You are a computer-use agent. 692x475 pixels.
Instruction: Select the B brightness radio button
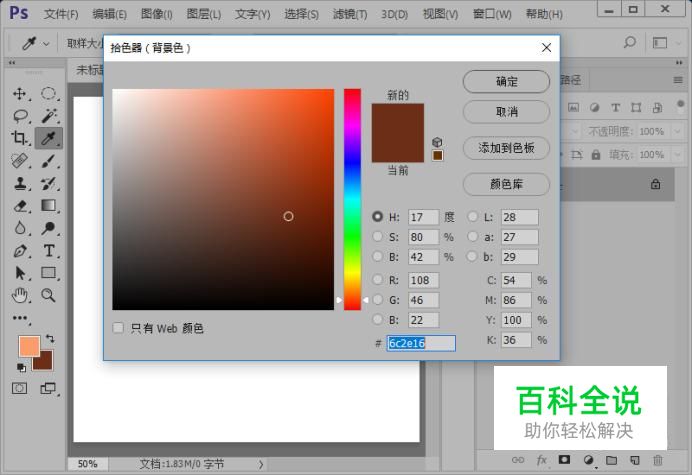click(x=377, y=256)
